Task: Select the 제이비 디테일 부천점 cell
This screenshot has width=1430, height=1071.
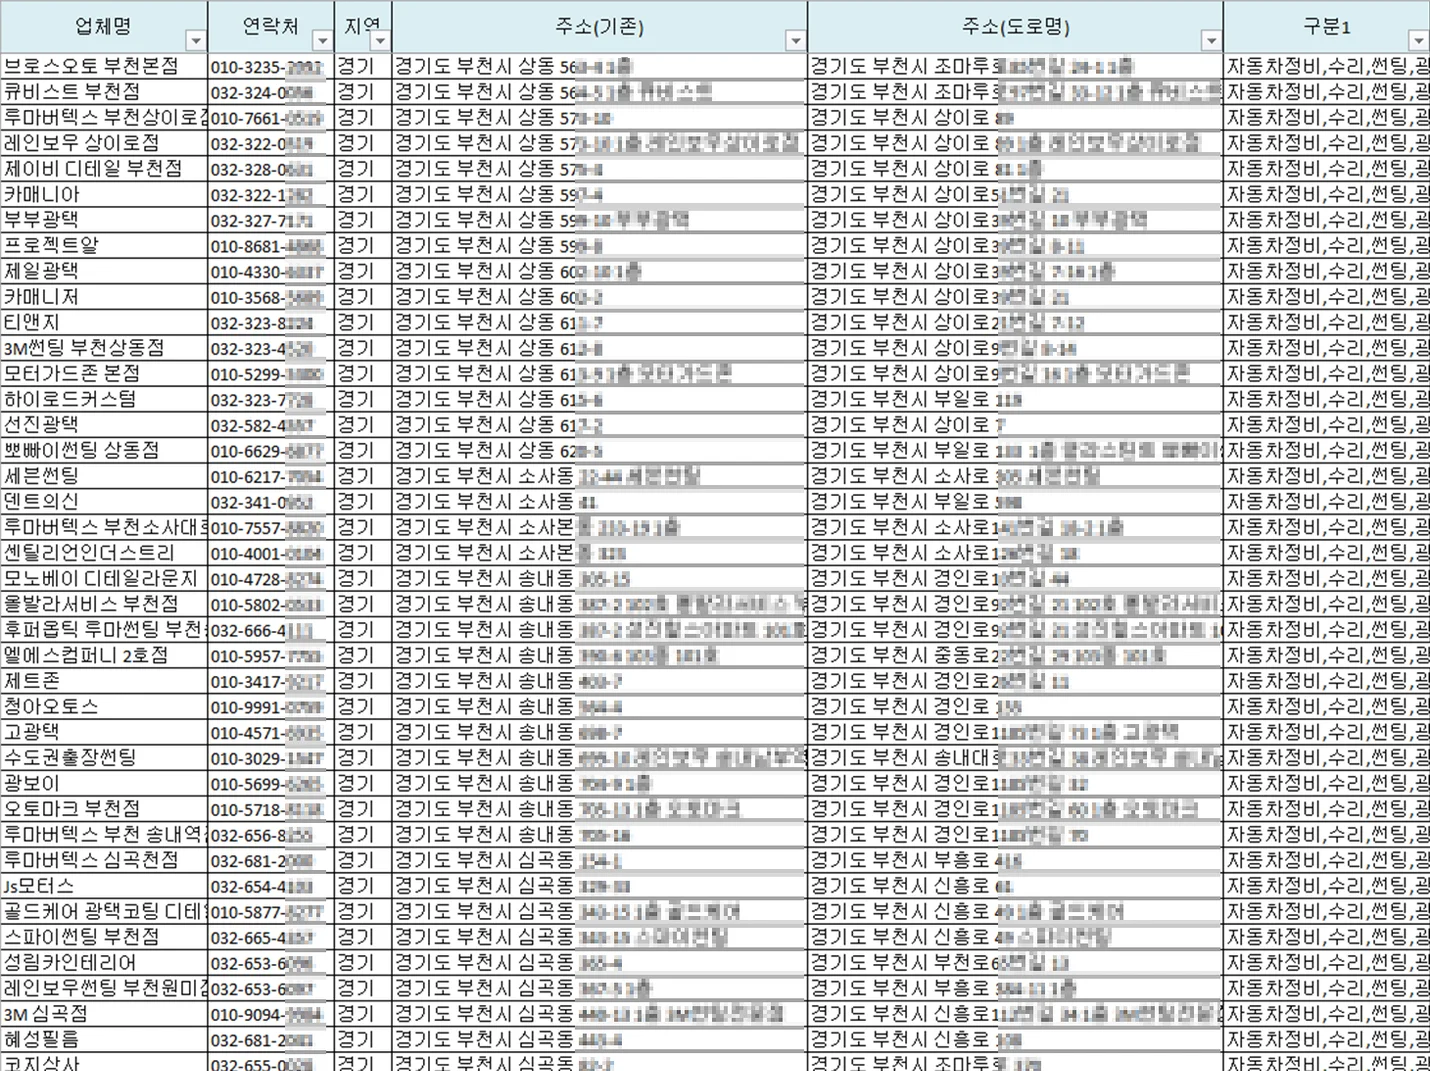Action: coord(104,169)
